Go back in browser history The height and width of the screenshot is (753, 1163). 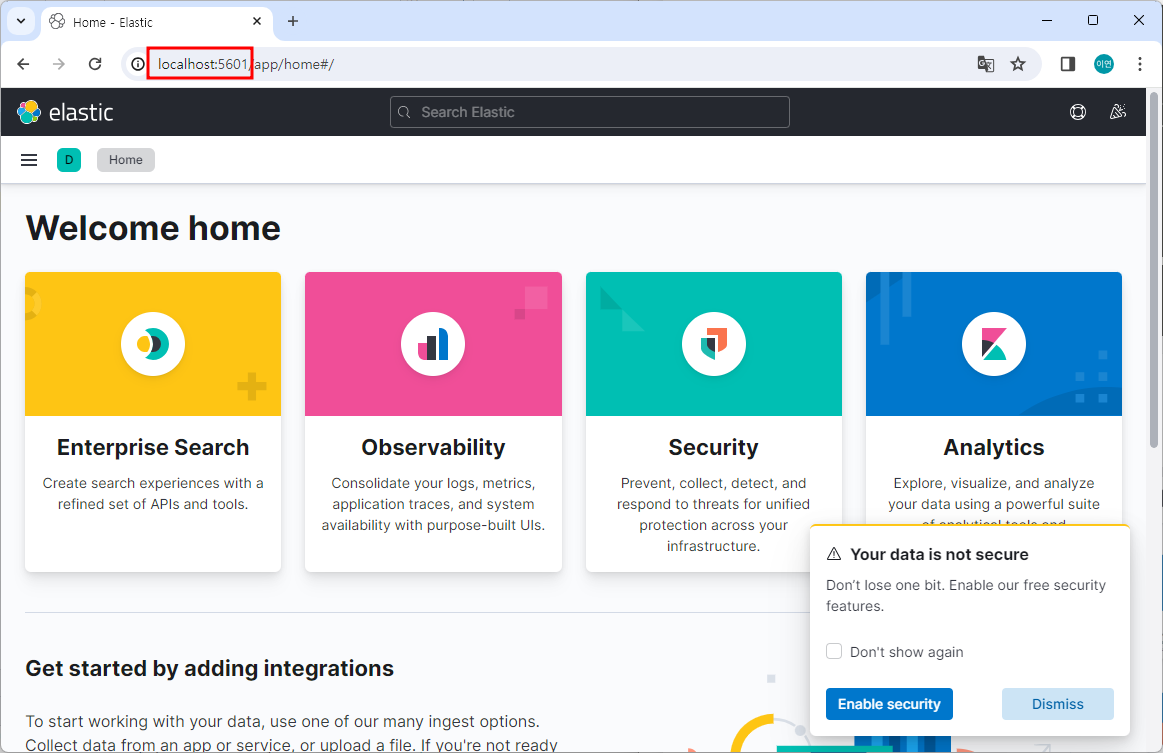(23, 64)
